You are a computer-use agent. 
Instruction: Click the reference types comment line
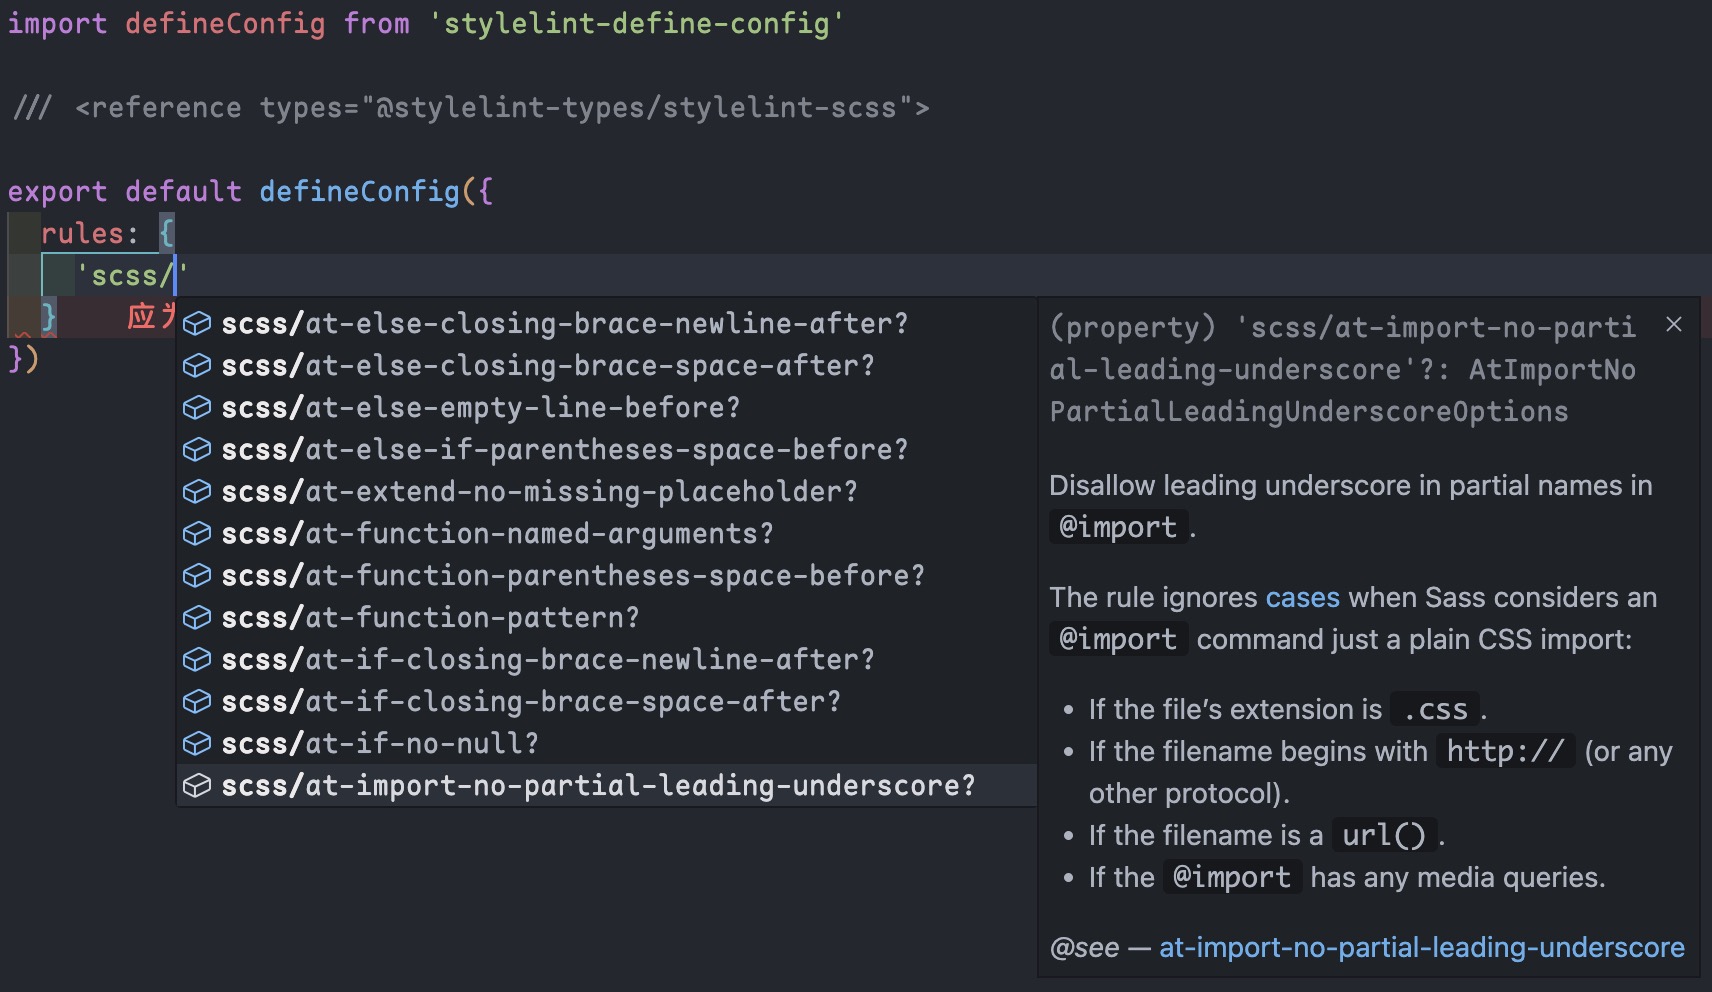(470, 107)
